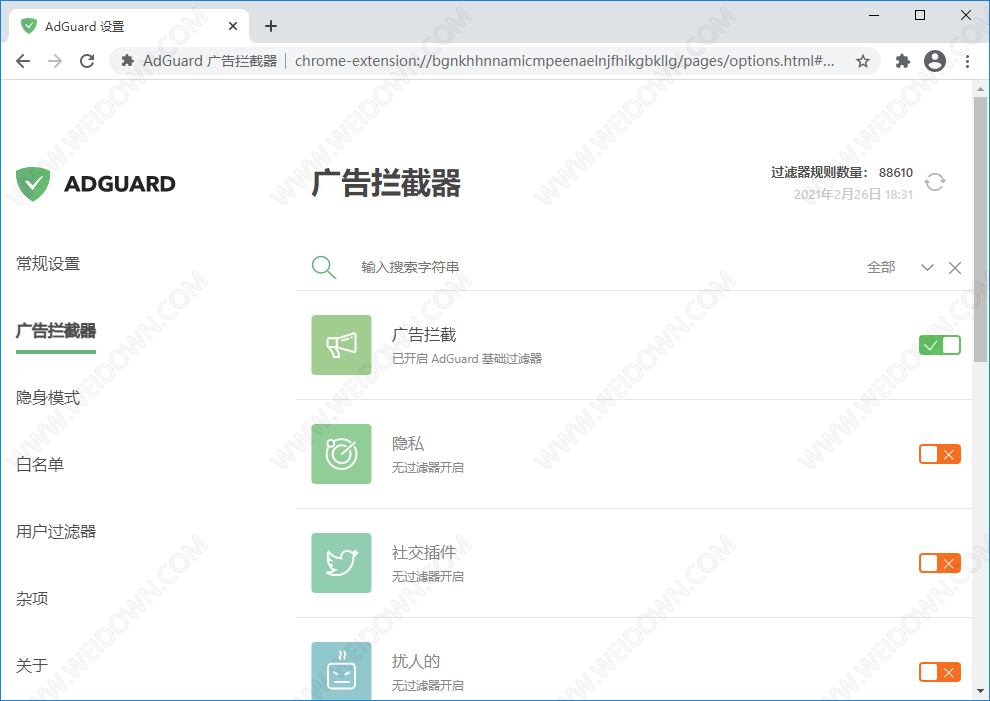Click the 扰人的 angry face icon
The image size is (990, 701).
pos(342,671)
